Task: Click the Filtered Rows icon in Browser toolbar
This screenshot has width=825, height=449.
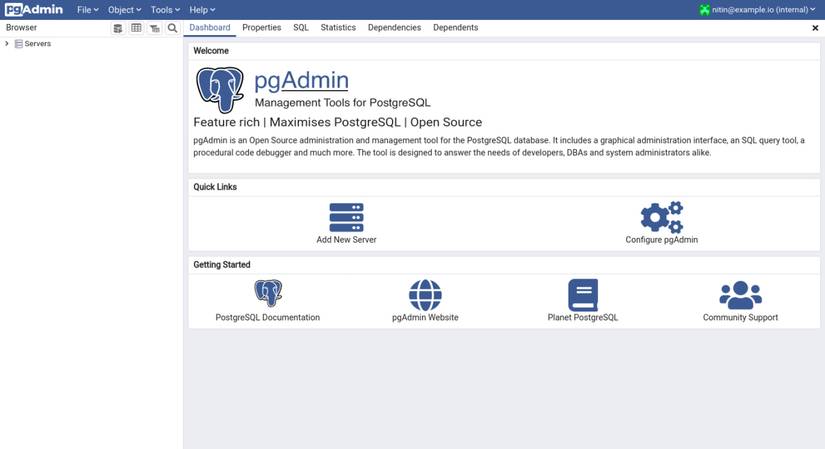Action: [154, 28]
